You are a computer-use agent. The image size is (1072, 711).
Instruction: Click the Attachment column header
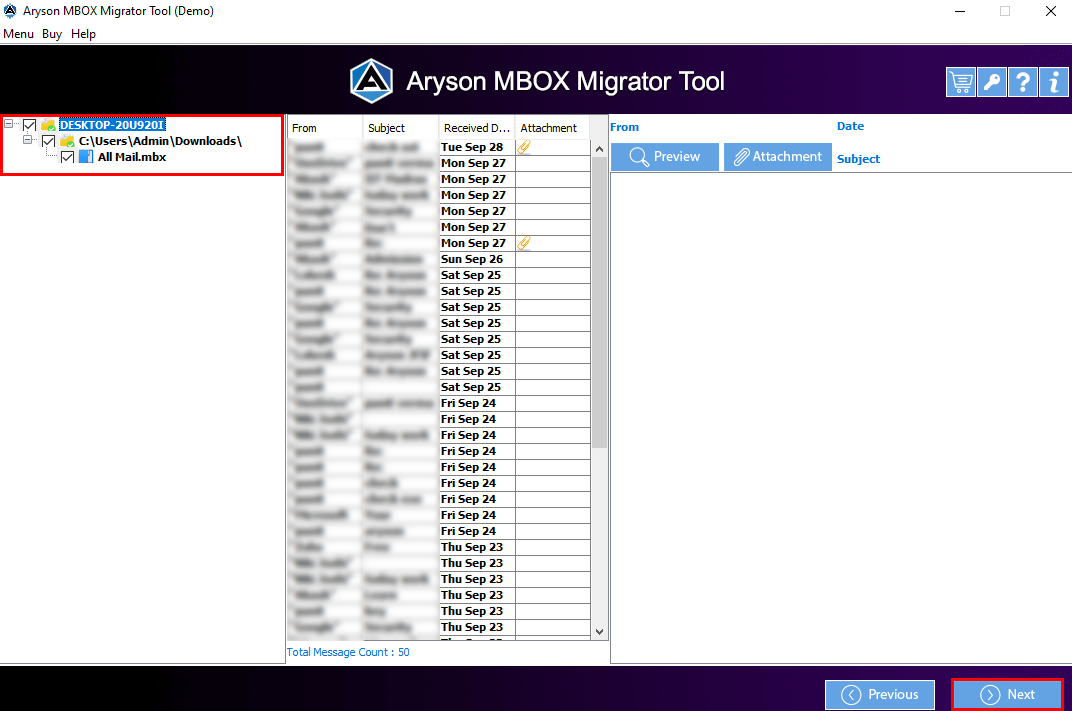pos(552,128)
